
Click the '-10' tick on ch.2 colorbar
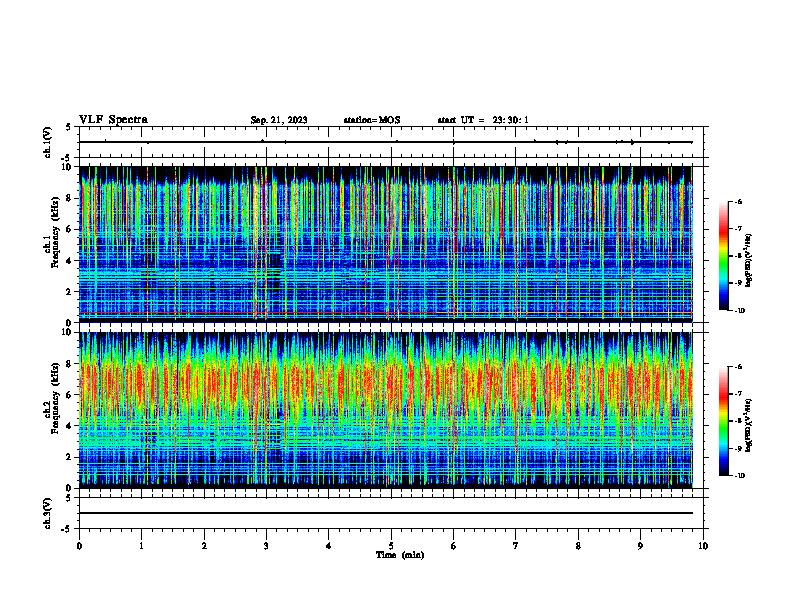(x=739, y=476)
